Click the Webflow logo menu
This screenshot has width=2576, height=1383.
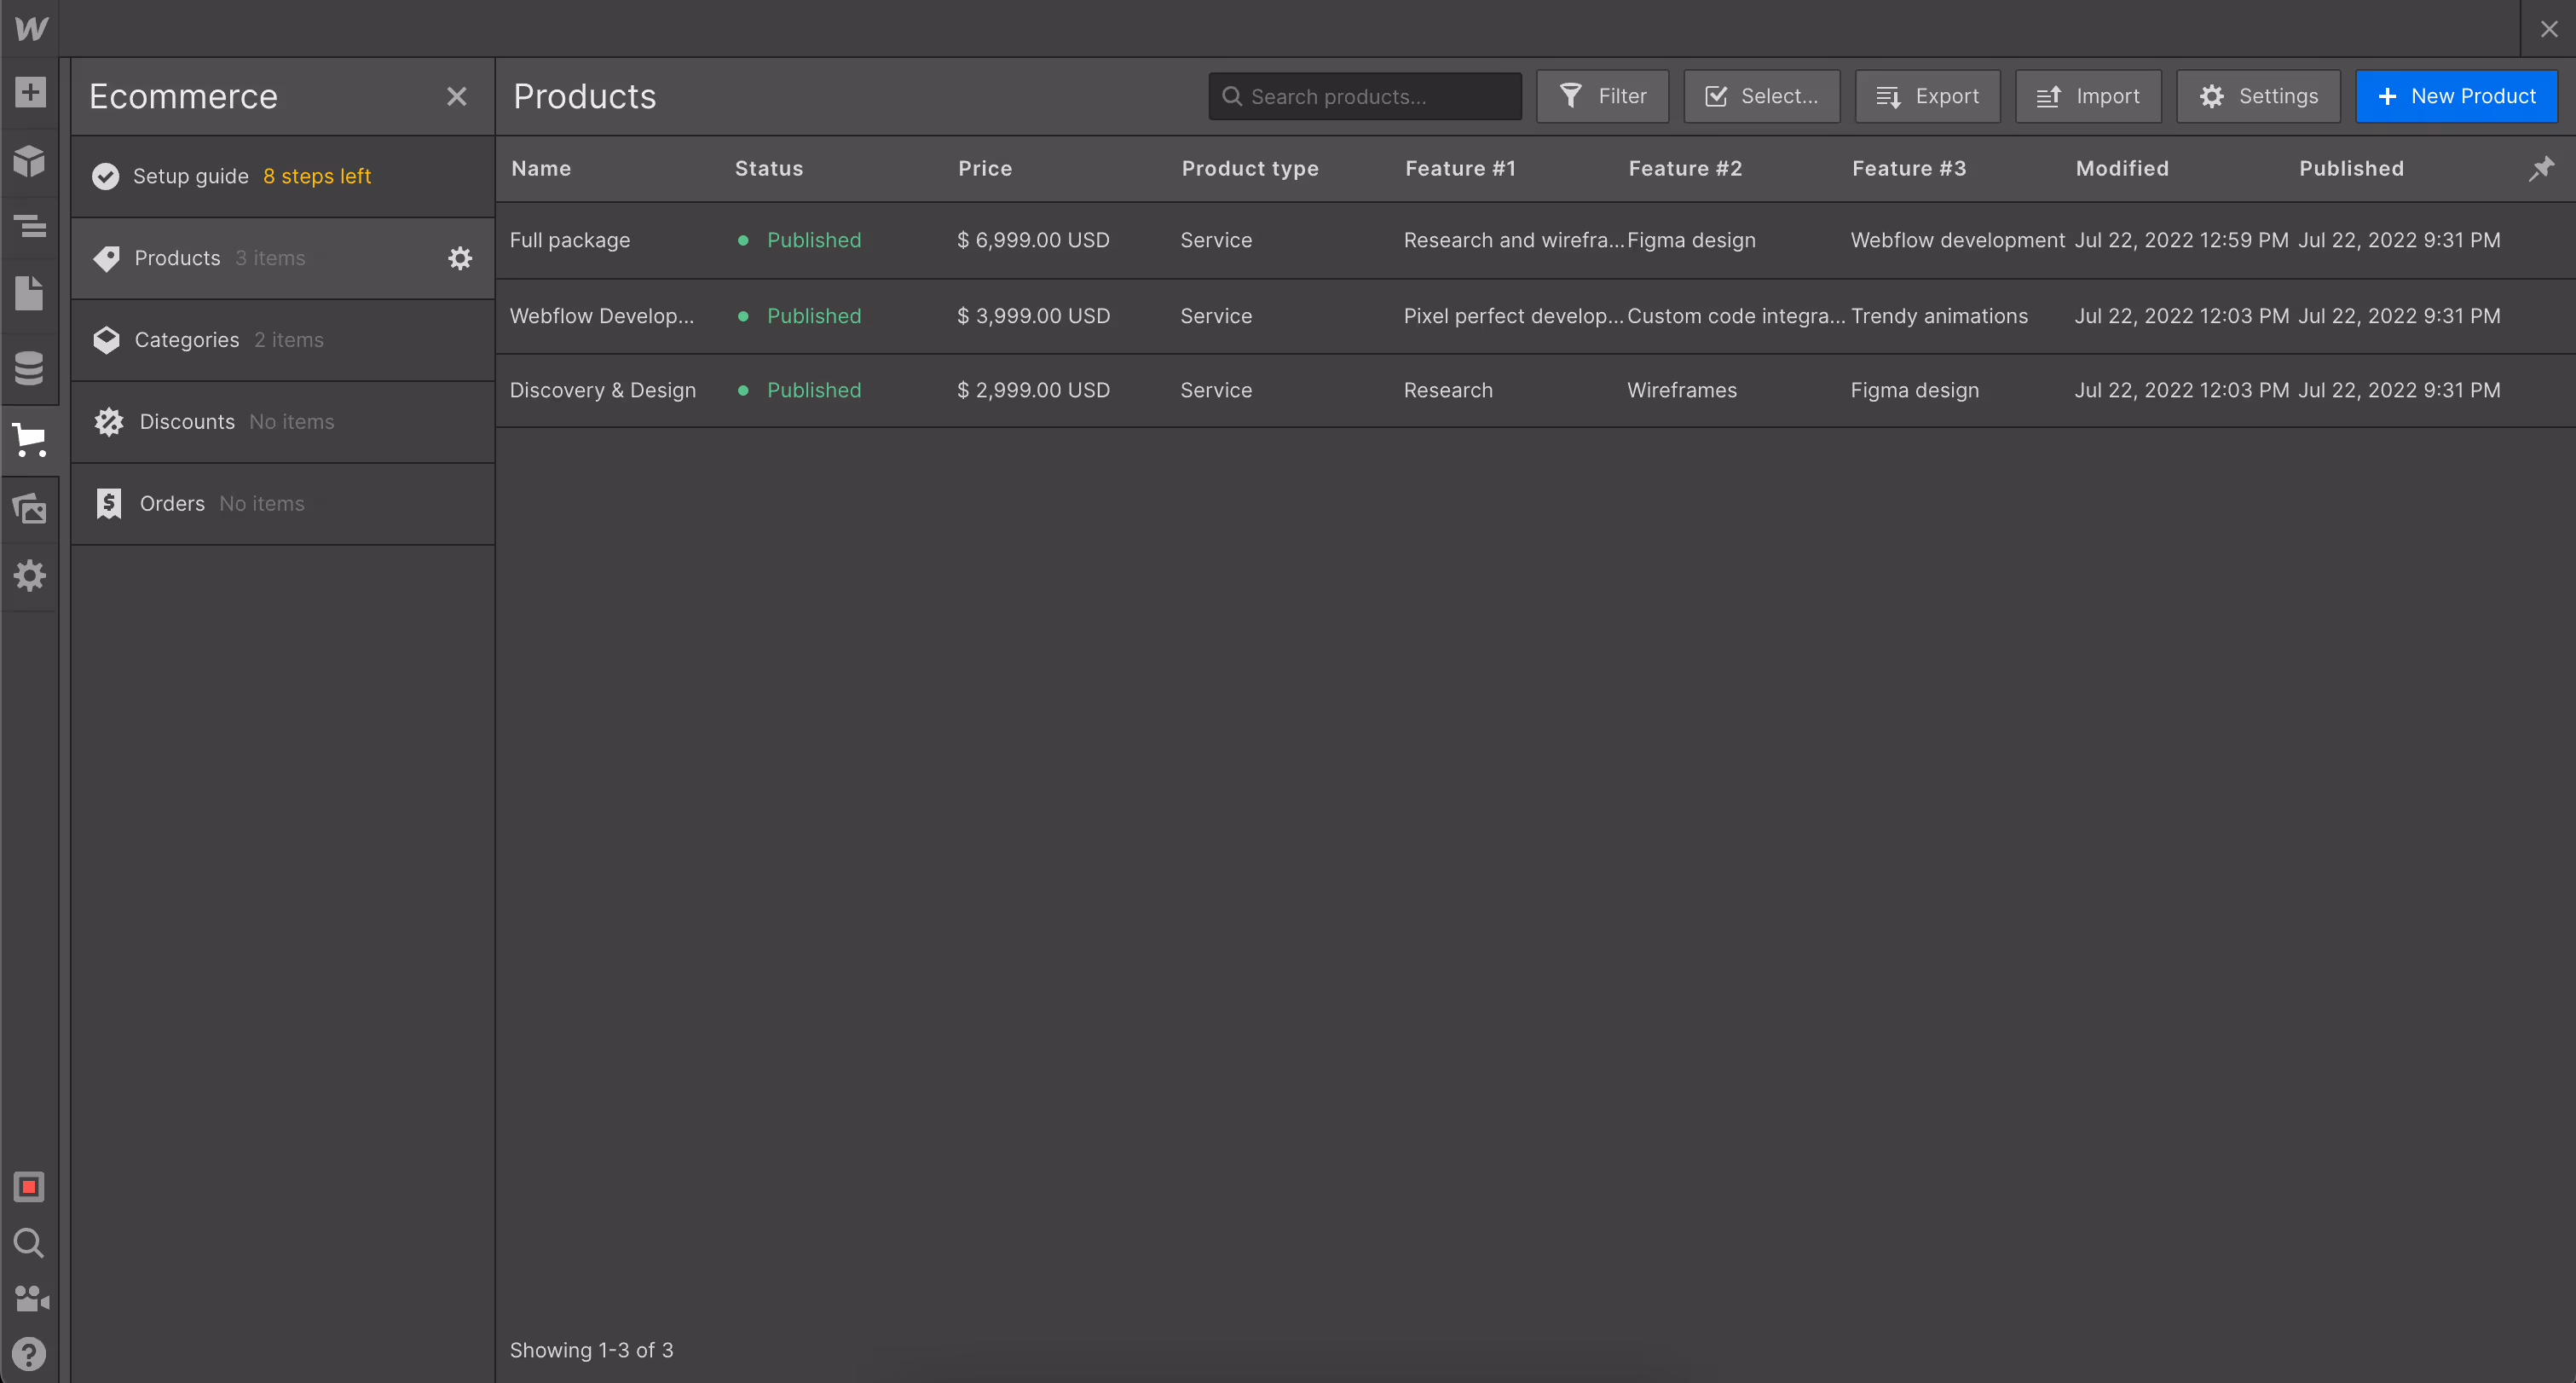tap(30, 28)
